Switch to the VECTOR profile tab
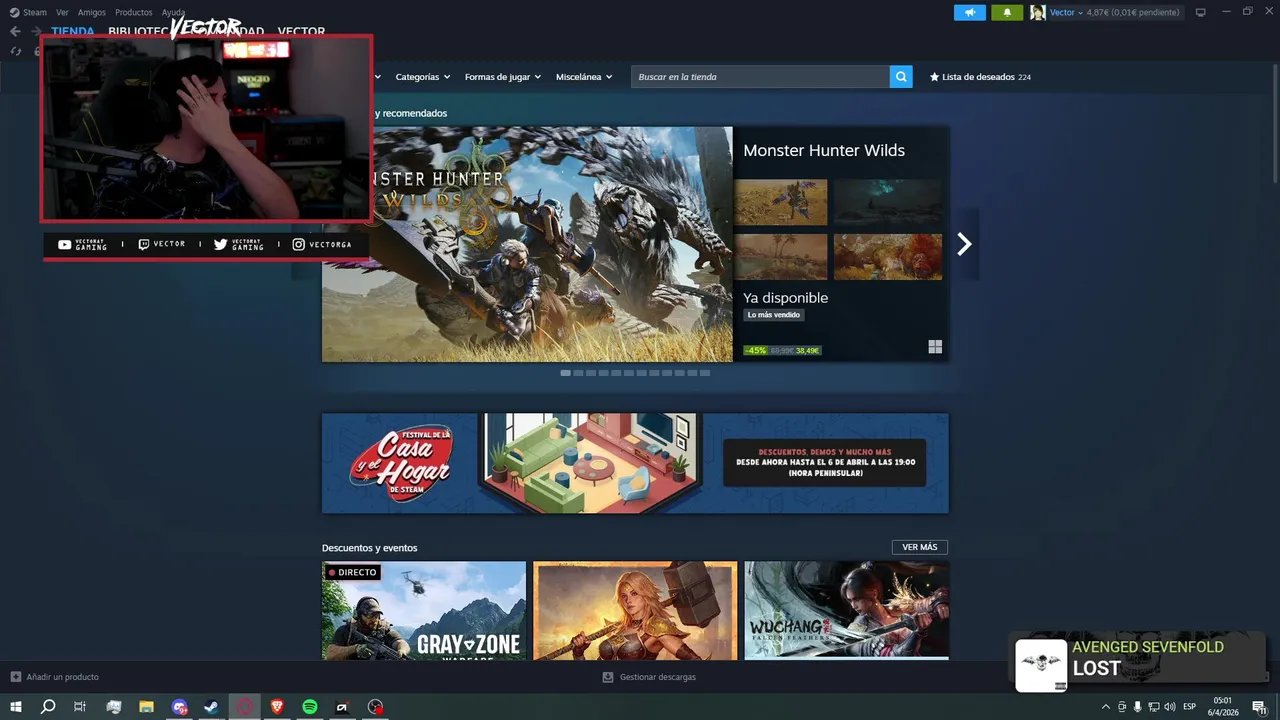The image size is (1280, 720). [301, 32]
